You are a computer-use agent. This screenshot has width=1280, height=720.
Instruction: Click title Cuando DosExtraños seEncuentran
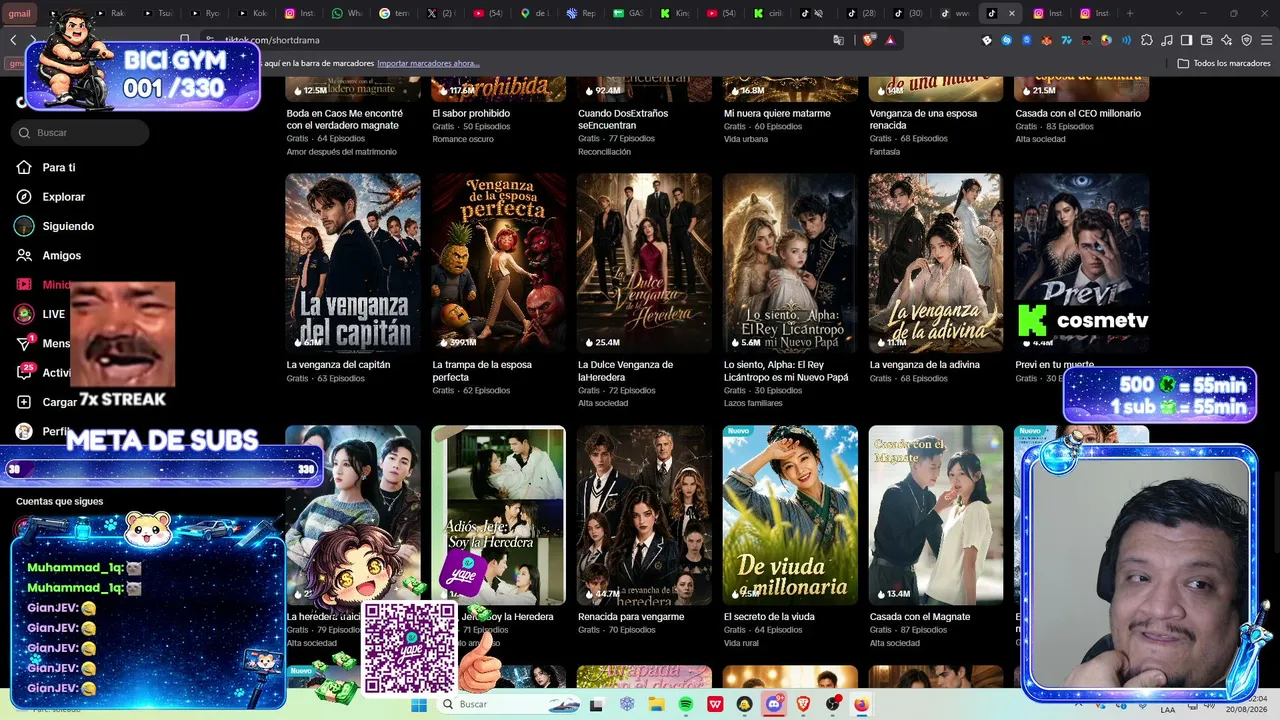(623, 119)
